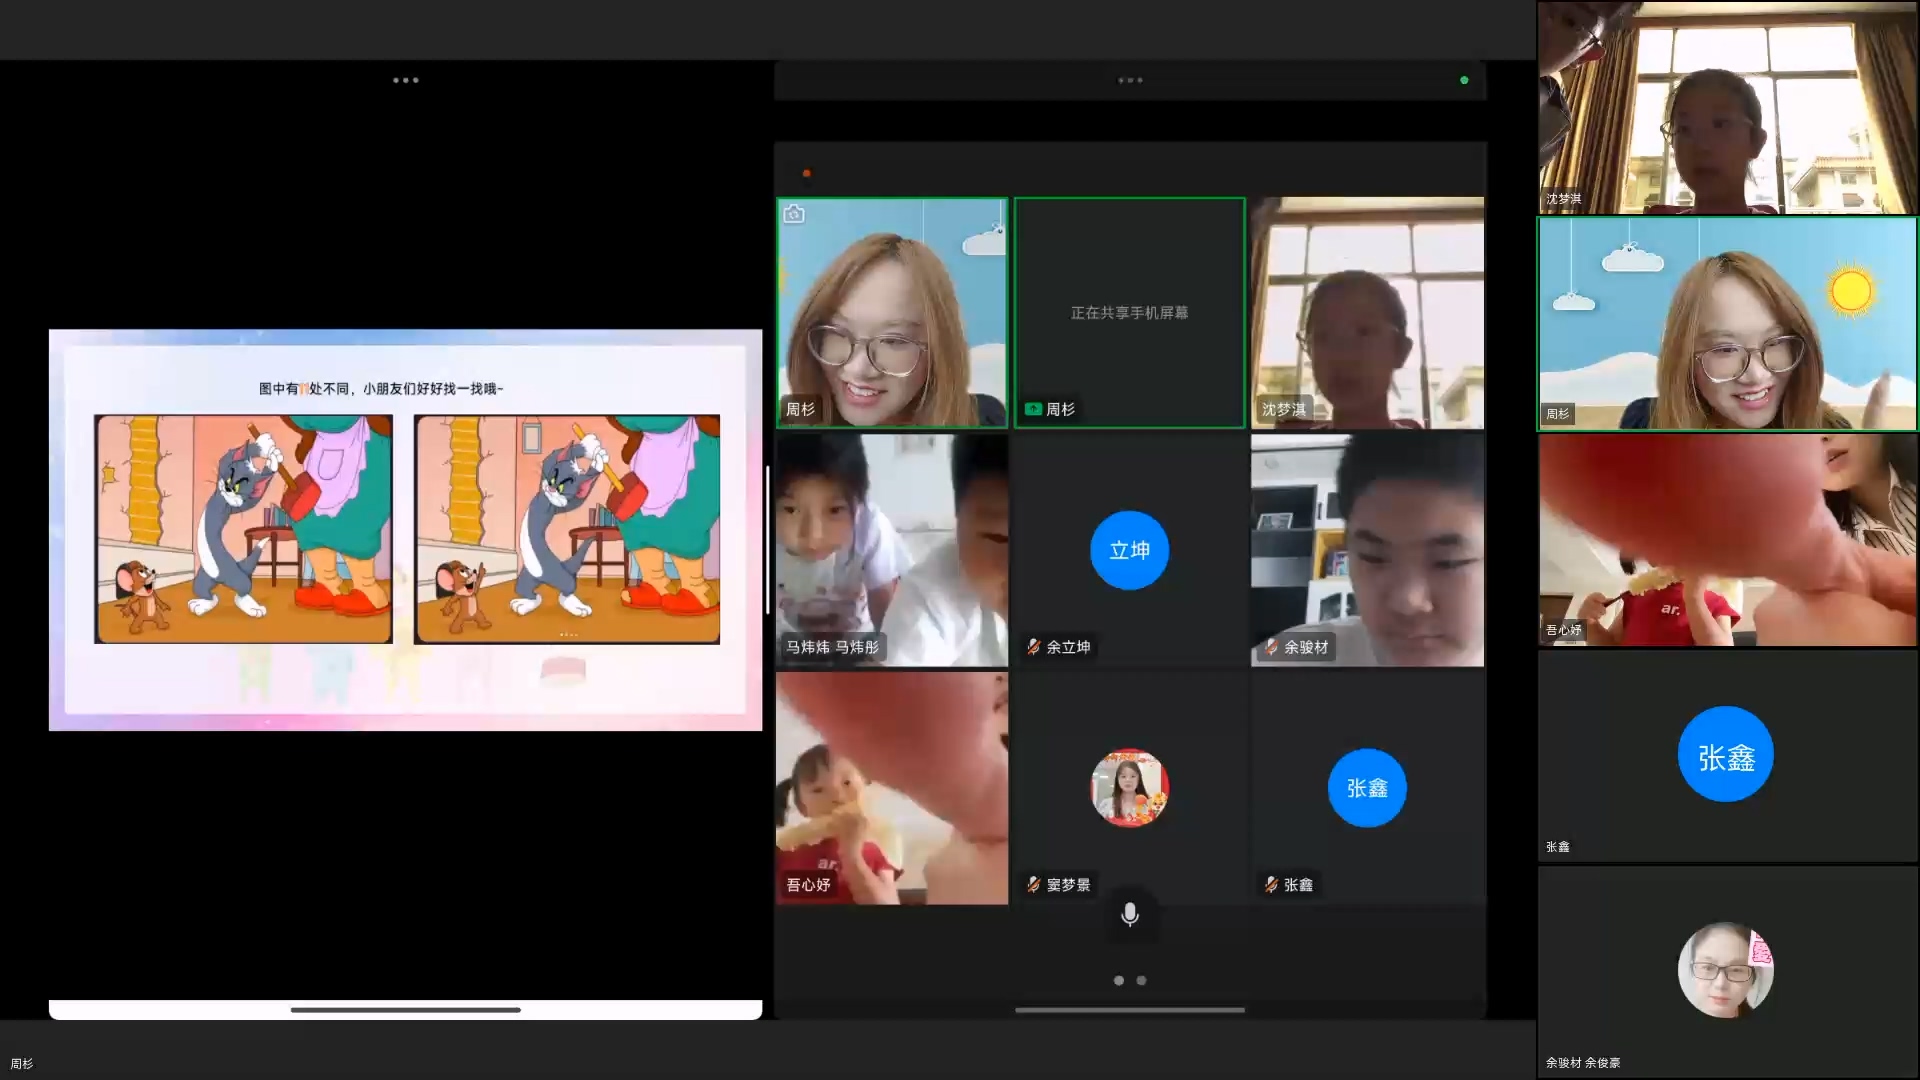Viewport: 1920px width, 1080px height.
Task: Click right-hand Tom and Jerry picture
Action: tap(567, 529)
